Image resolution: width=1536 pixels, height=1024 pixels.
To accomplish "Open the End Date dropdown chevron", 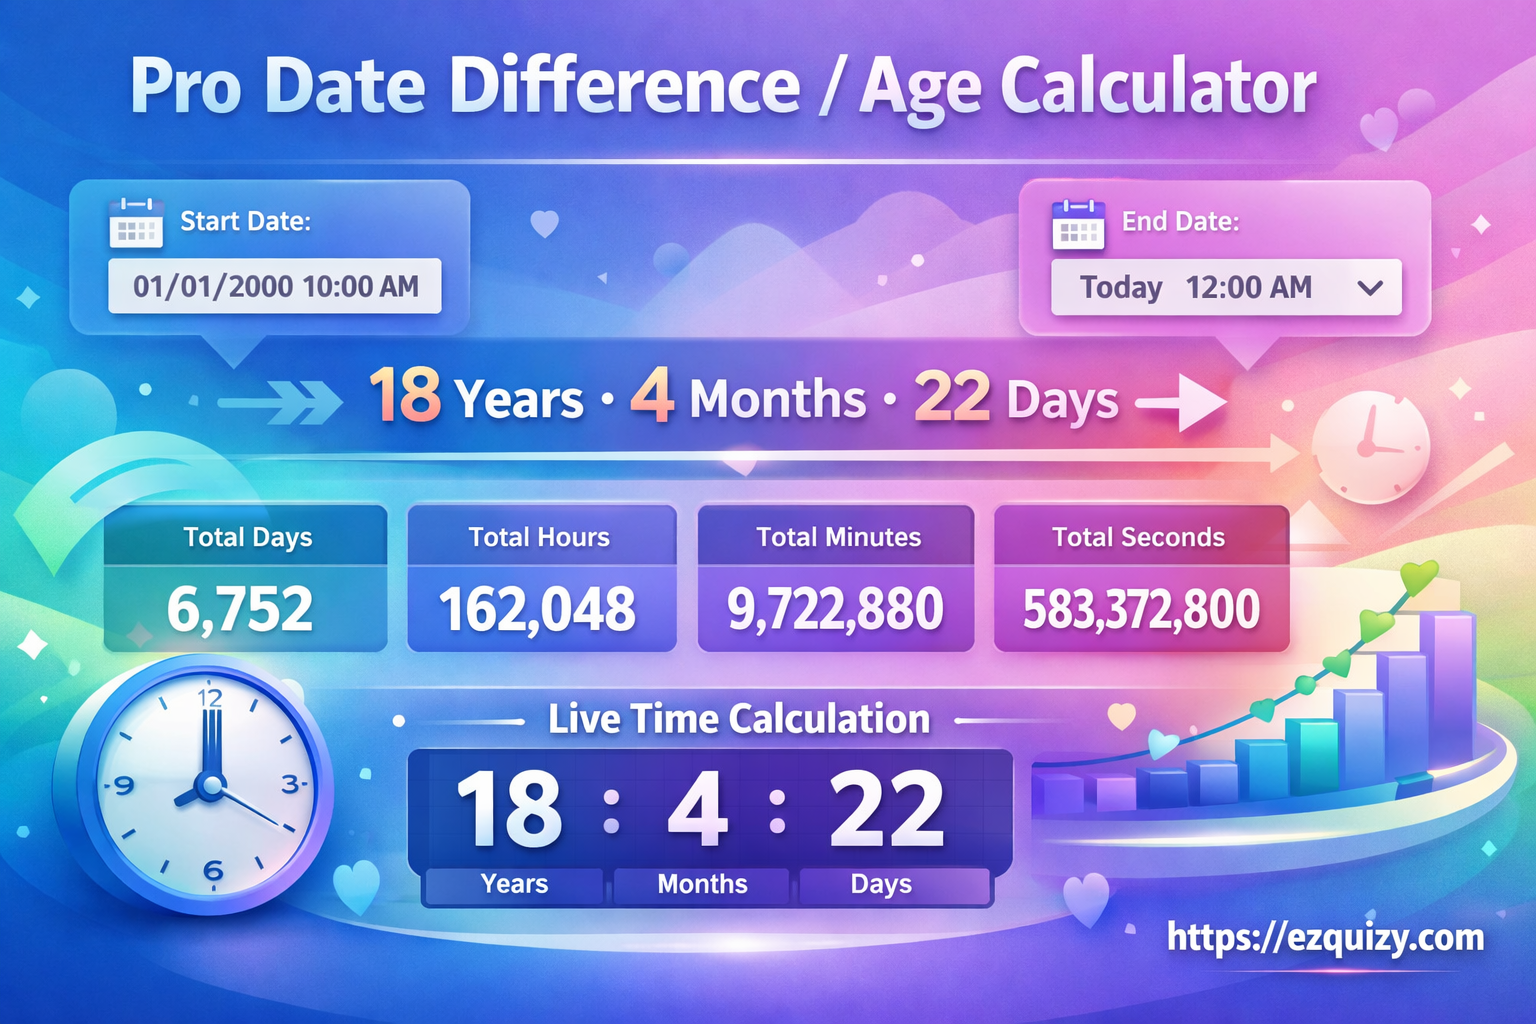I will click(x=1370, y=288).
